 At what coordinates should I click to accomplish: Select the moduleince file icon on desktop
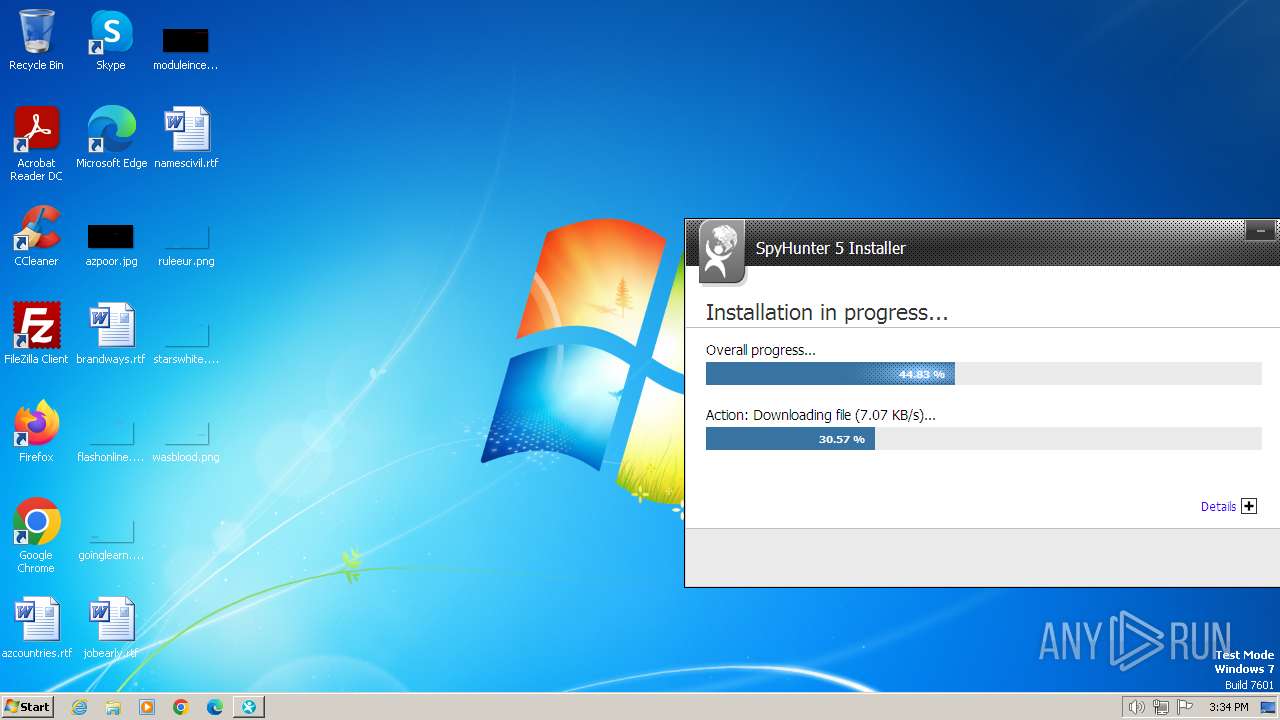[x=185, y=48]
